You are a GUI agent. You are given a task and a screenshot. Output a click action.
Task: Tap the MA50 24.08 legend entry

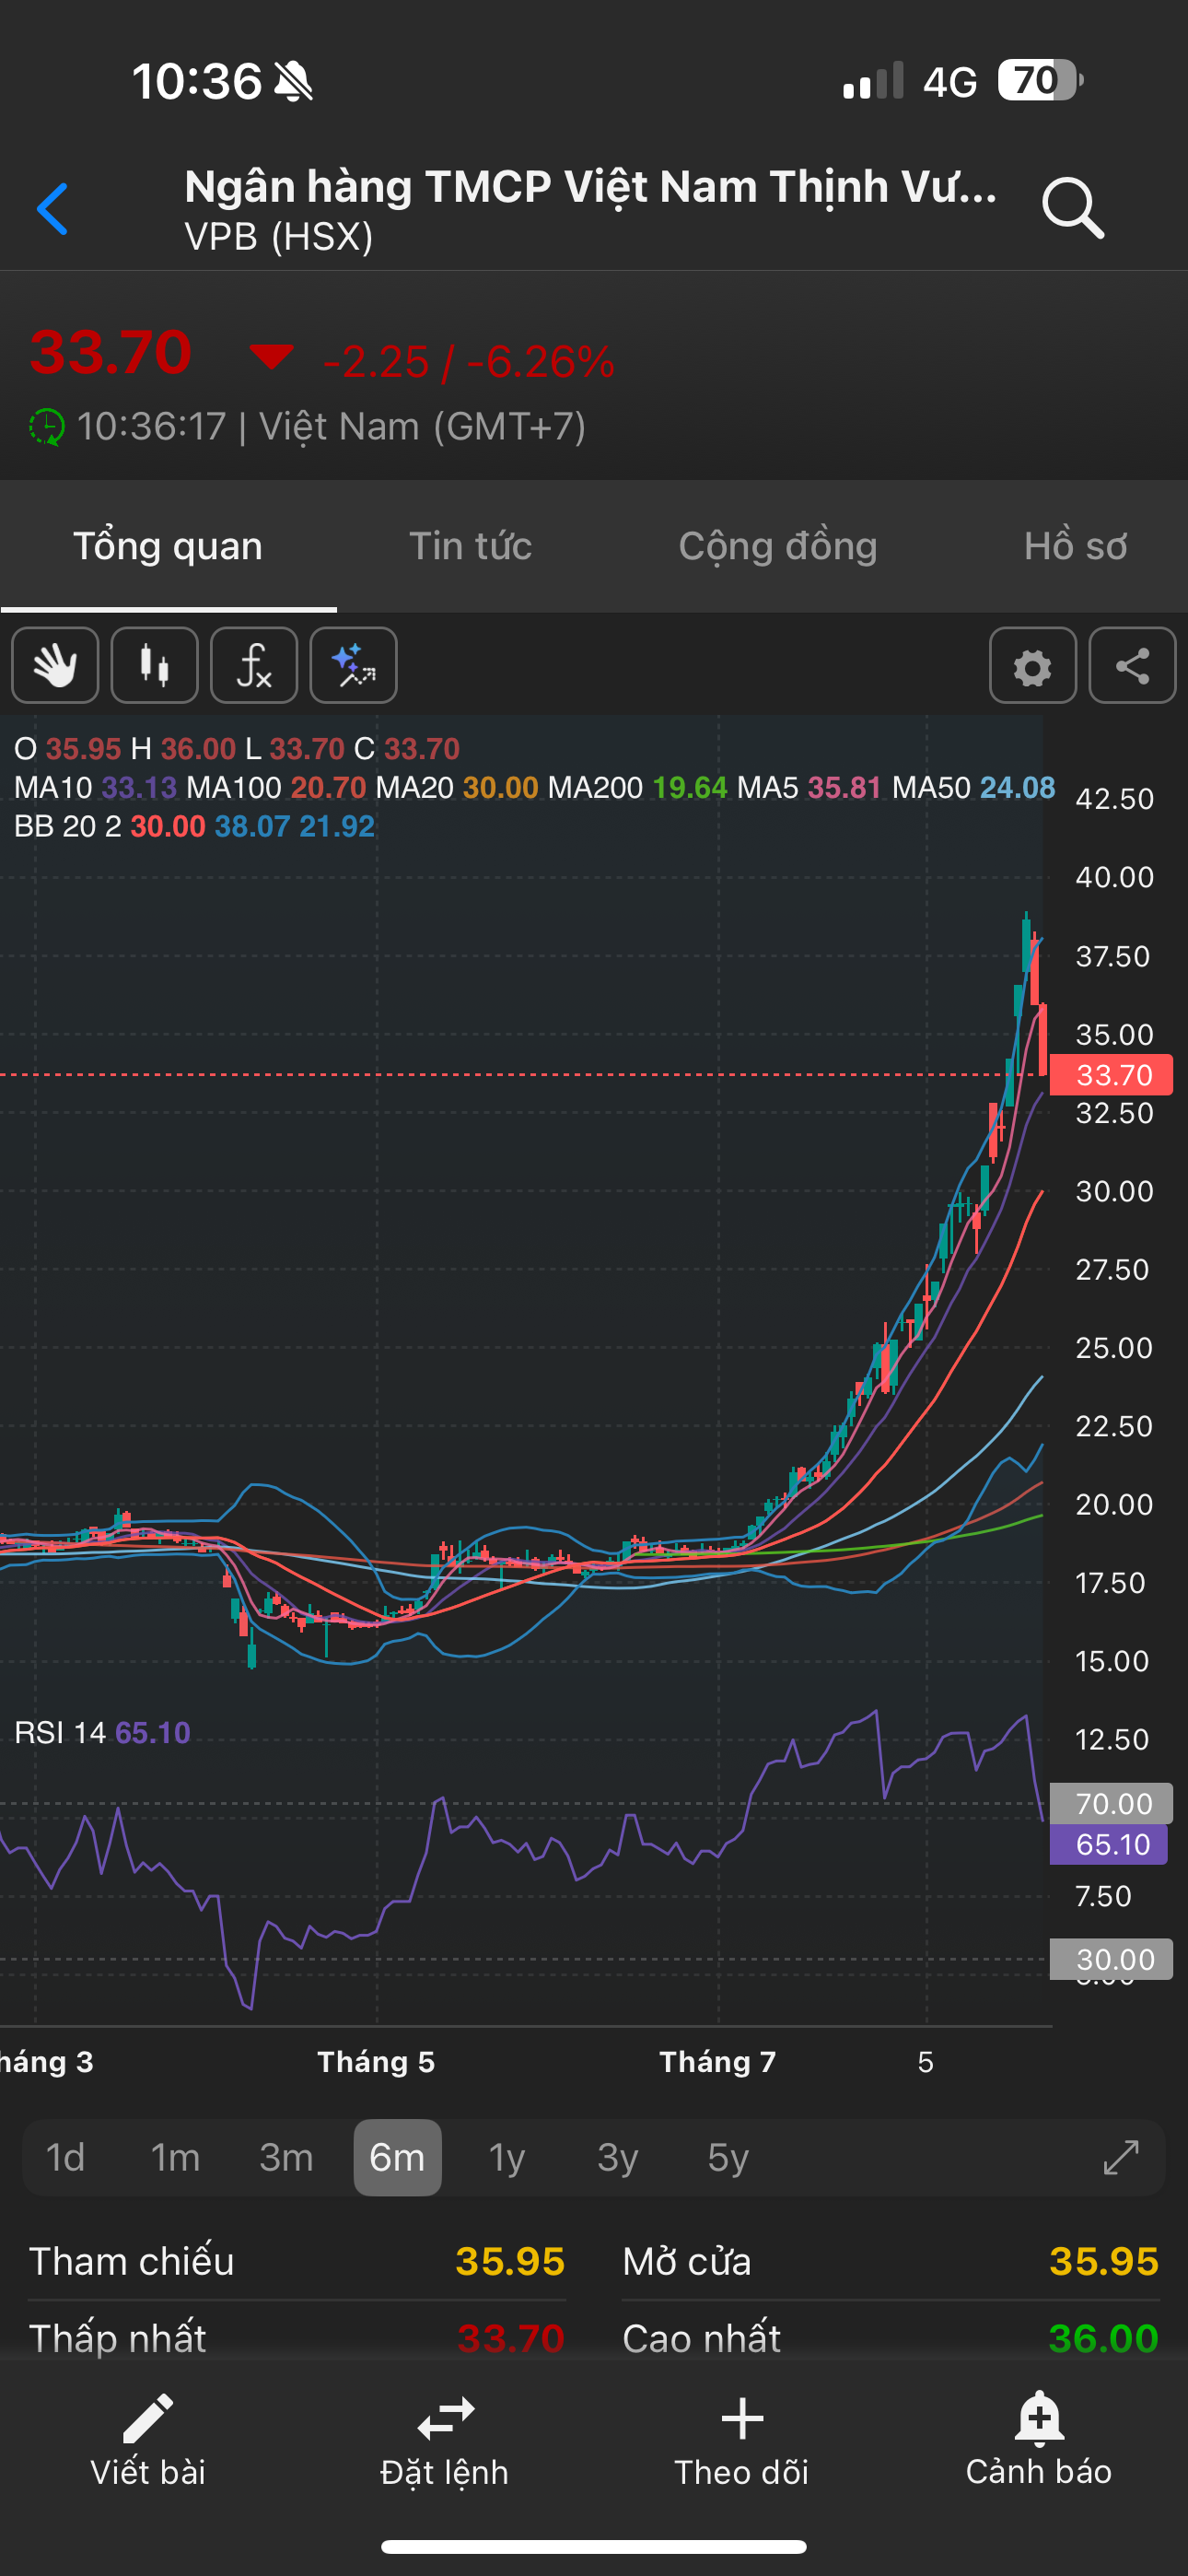coord(973,787)
